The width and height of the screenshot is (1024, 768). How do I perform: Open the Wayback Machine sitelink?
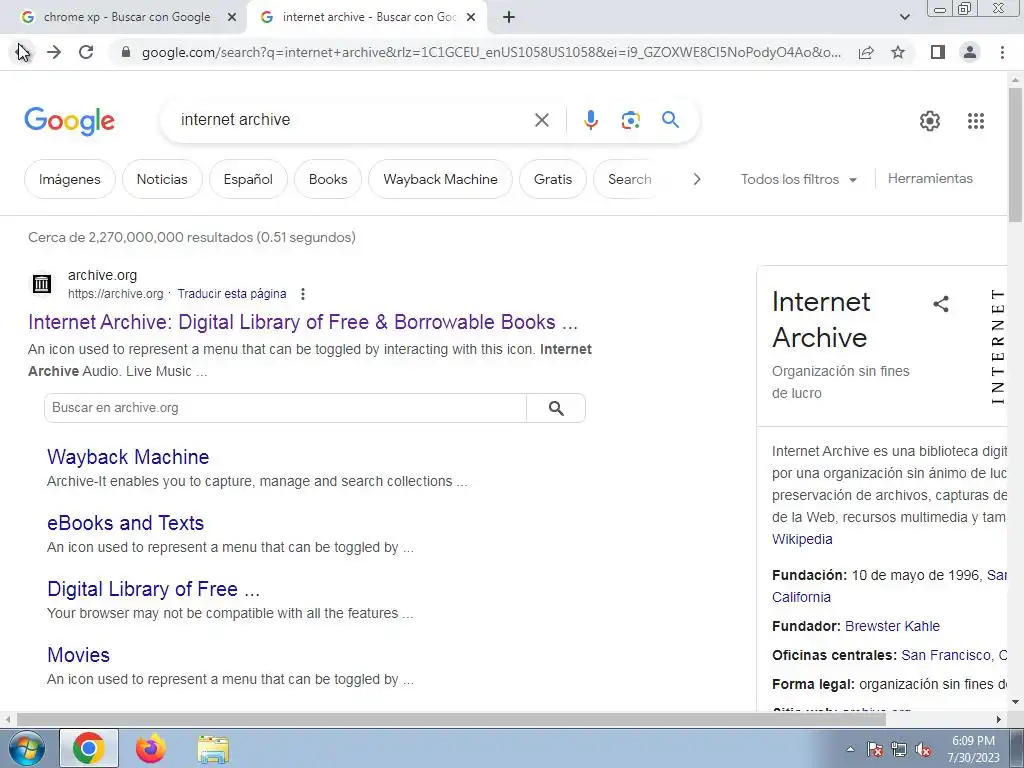click(128, 456)
